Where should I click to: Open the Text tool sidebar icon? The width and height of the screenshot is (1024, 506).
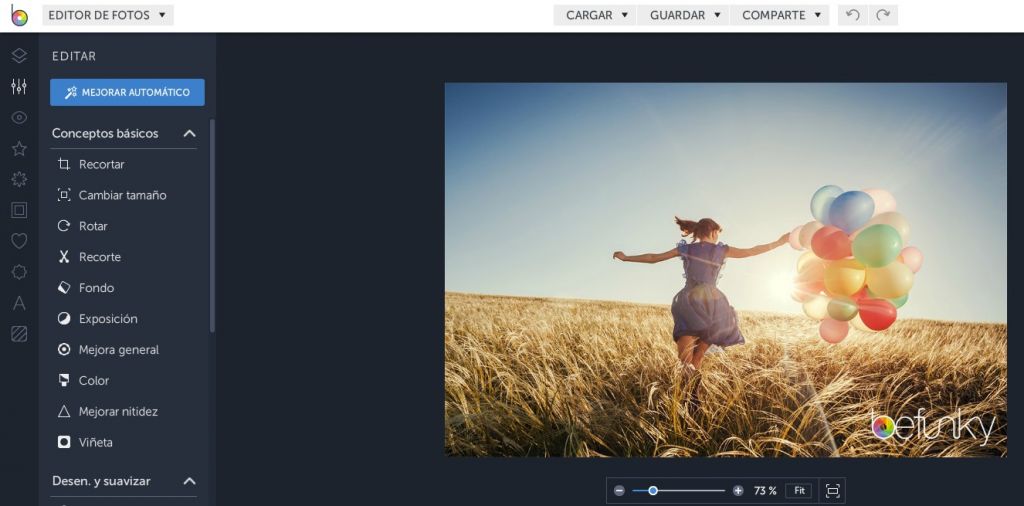click(x=19, y=303)
